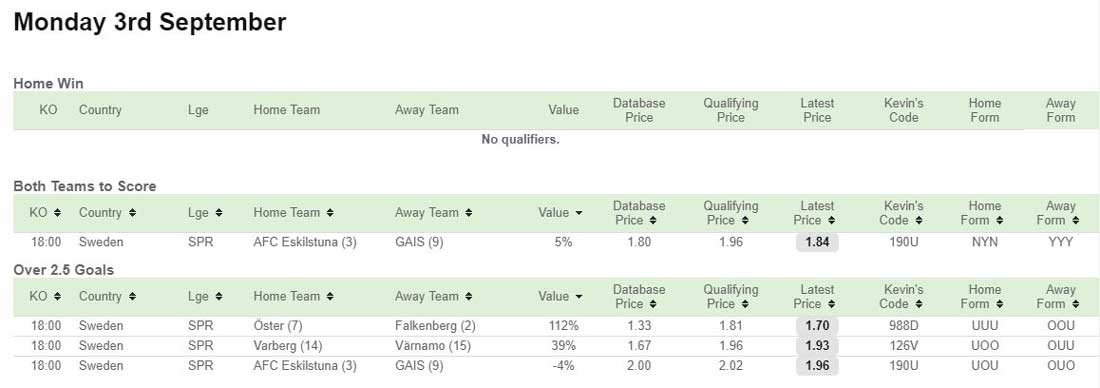Click the 1.93 latest price for Varberg

[817, 346]
